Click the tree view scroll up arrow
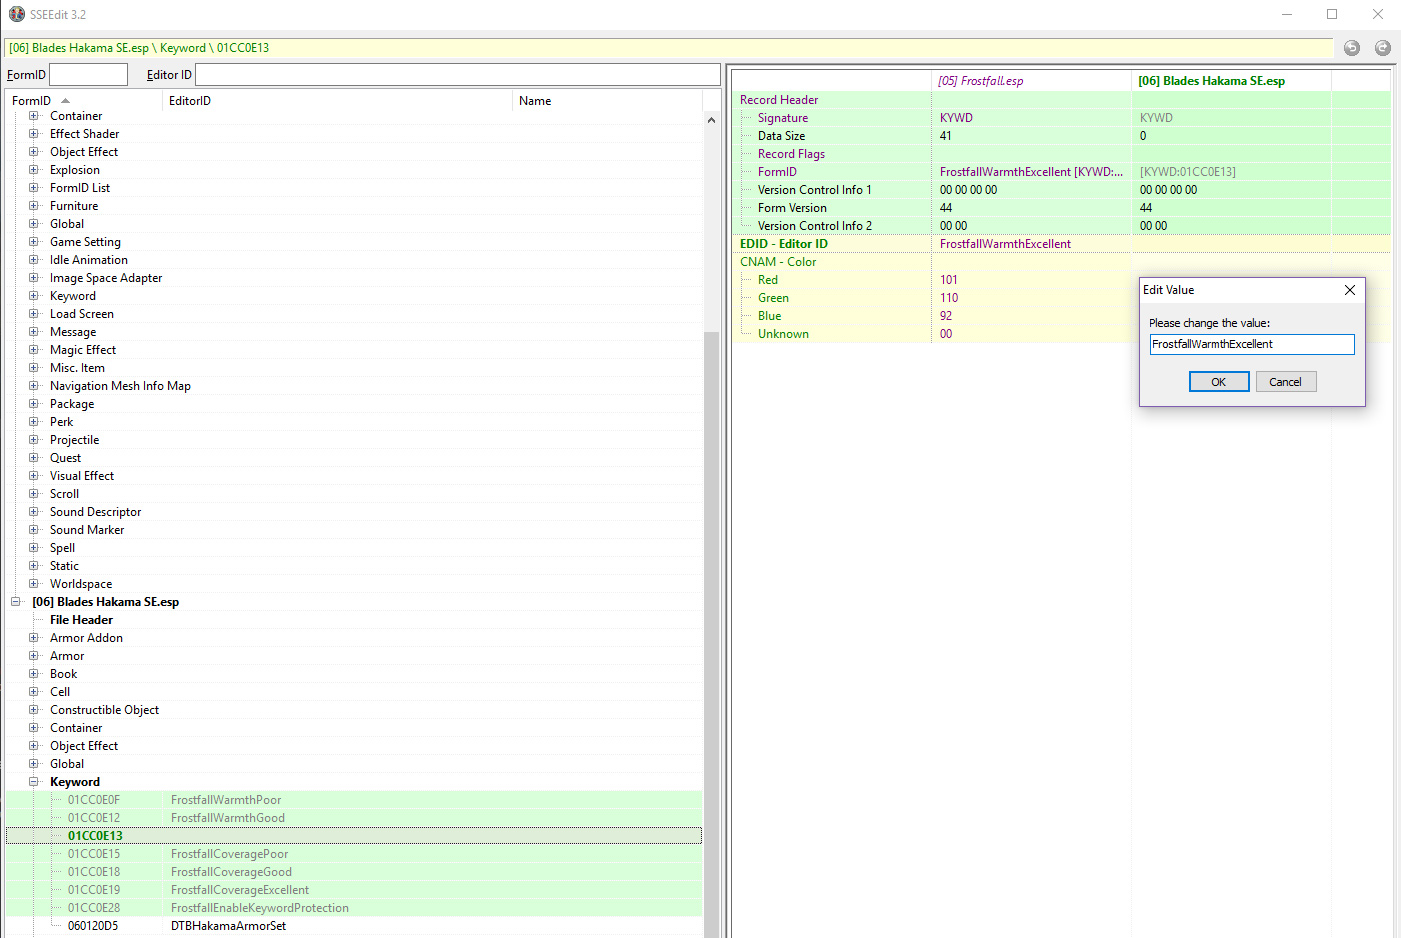Image resolution: width=1401 pixels, height=938 pixels. 711,120
